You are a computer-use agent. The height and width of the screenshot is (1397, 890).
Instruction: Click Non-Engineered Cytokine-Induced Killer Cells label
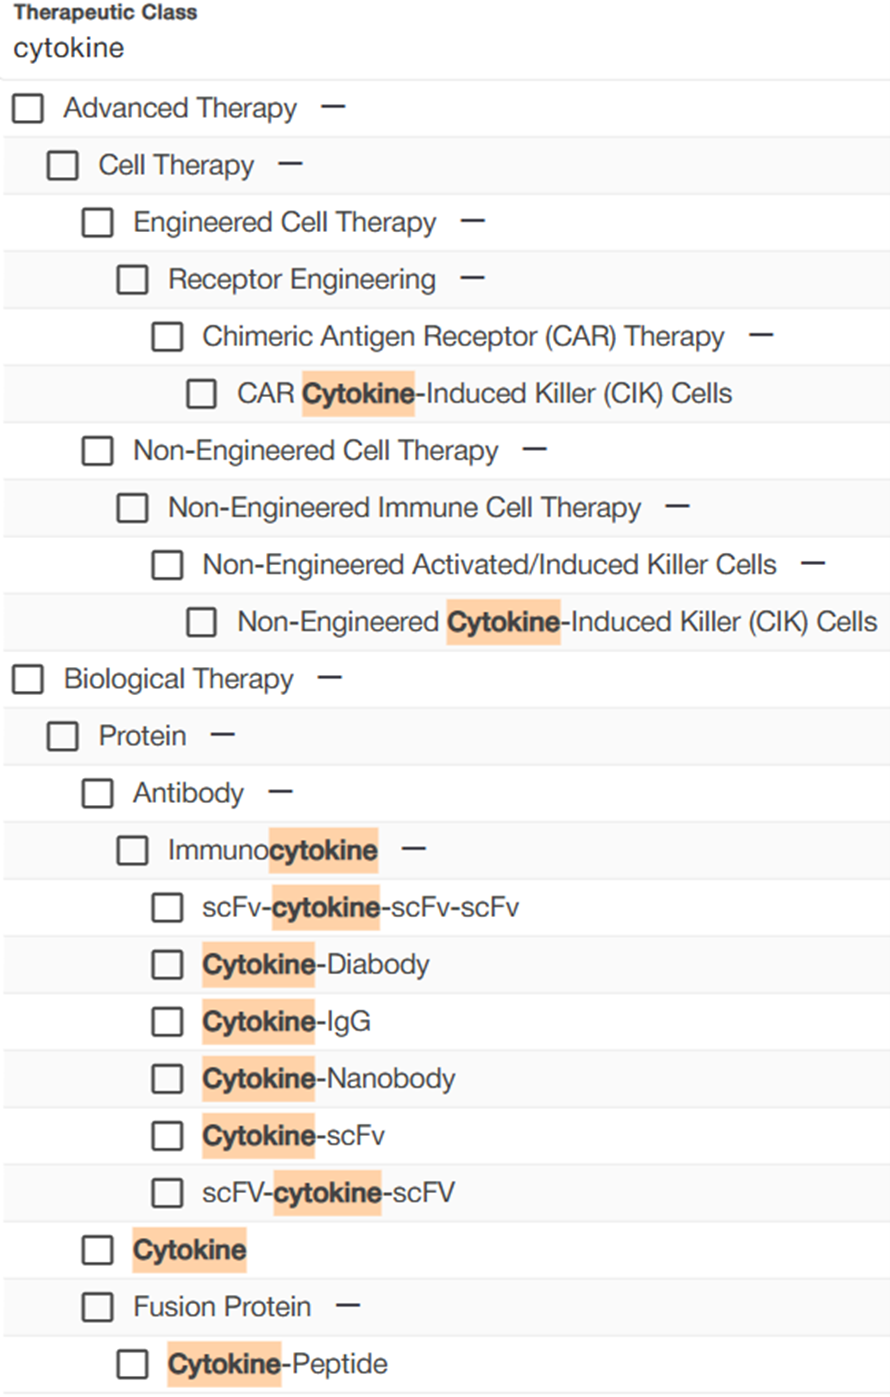[x=557, y=622]
